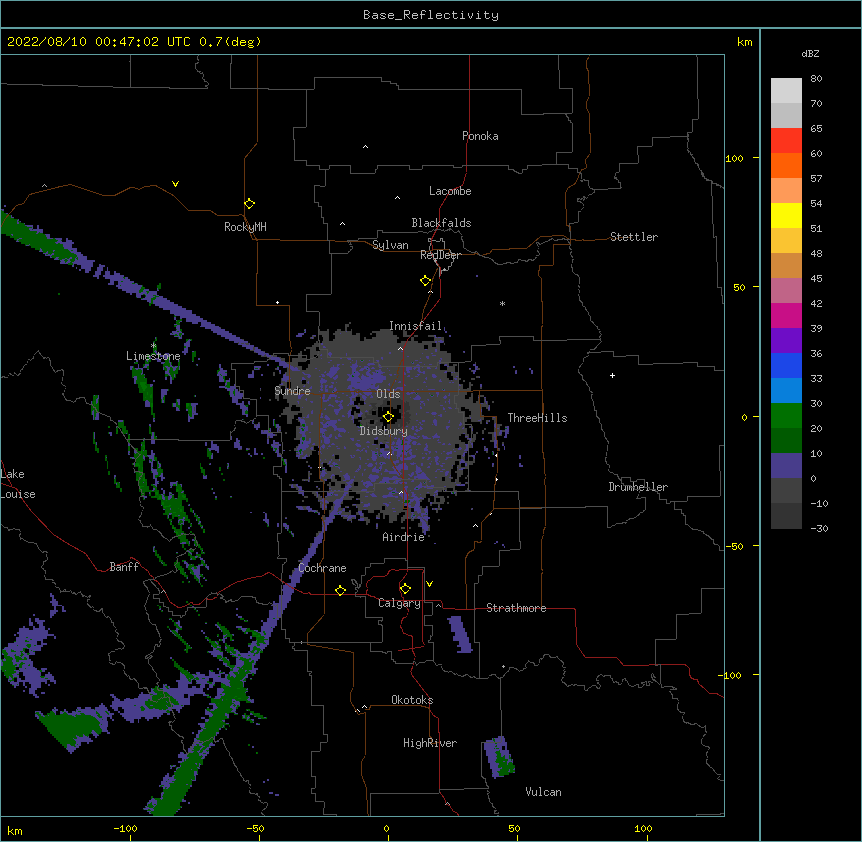Pick the slate purple 0-10 dBZ legend swatch
862x842 pixels.
click(786, 466)
